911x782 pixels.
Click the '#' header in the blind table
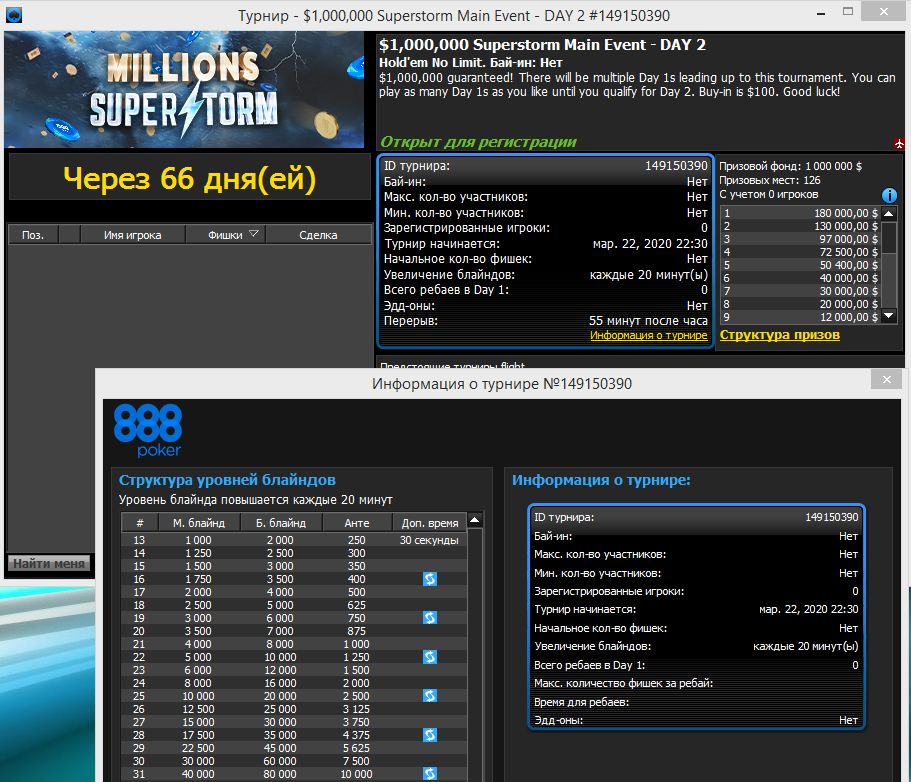pyautogui.click(x=139, y=523)
